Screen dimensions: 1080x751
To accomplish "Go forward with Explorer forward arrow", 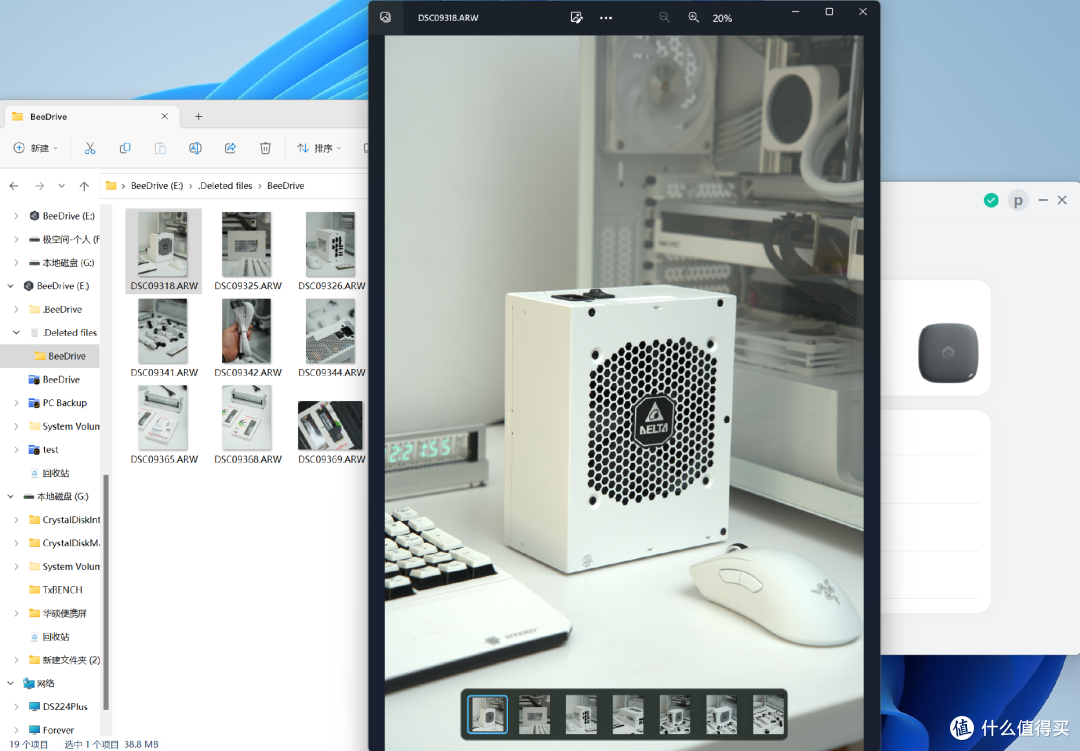I will coord(39,186).
